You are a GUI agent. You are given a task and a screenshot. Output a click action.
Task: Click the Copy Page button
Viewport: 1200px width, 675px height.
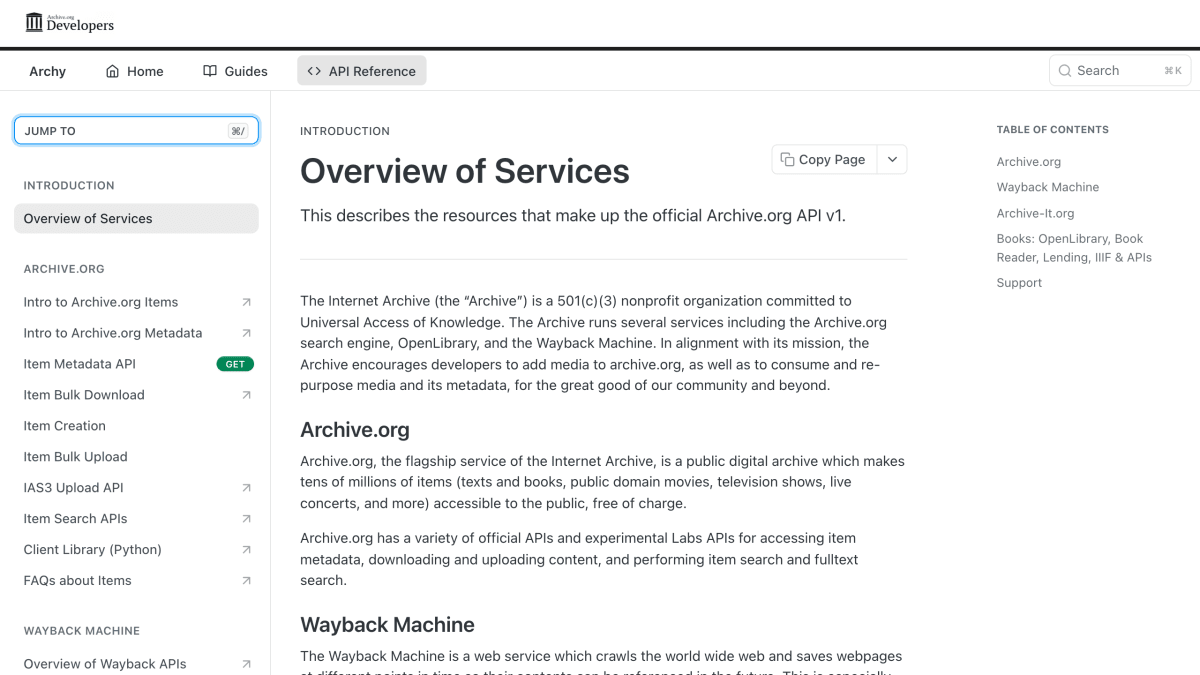point(824,160)
